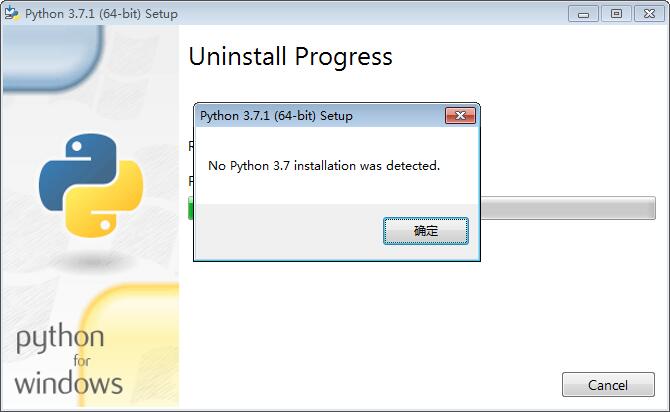Click the green filled part of progress bar
Screen dimensions: 670x412
[x=191, y=208]
